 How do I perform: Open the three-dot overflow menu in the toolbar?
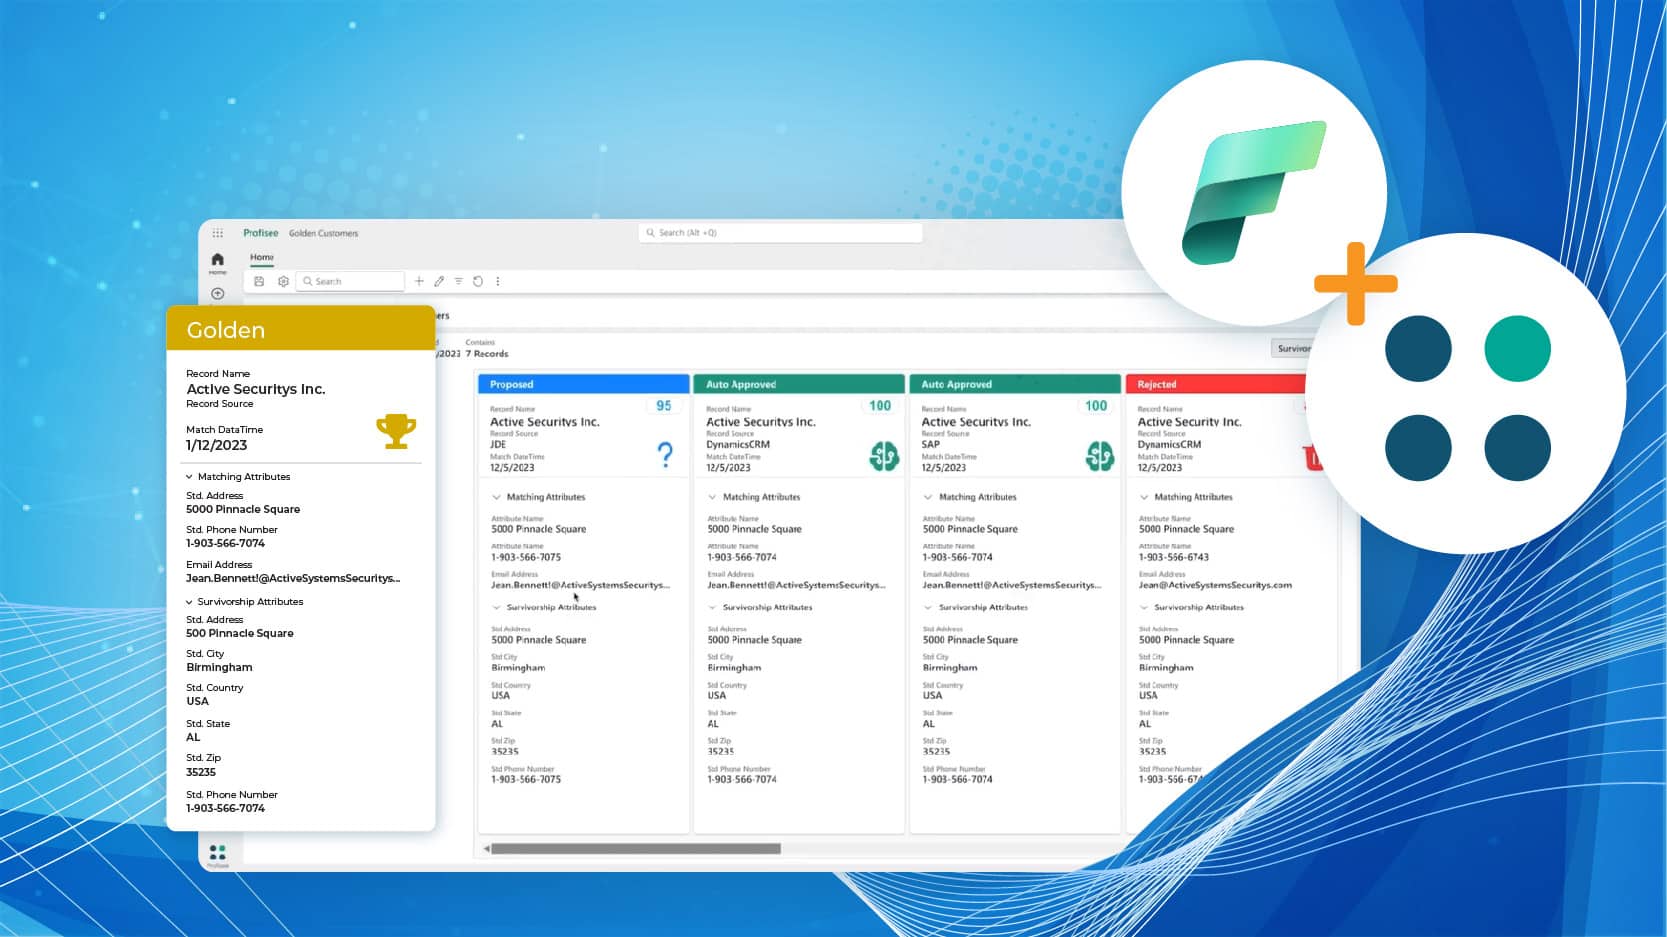pyautogui.click(x=498, y=281)
